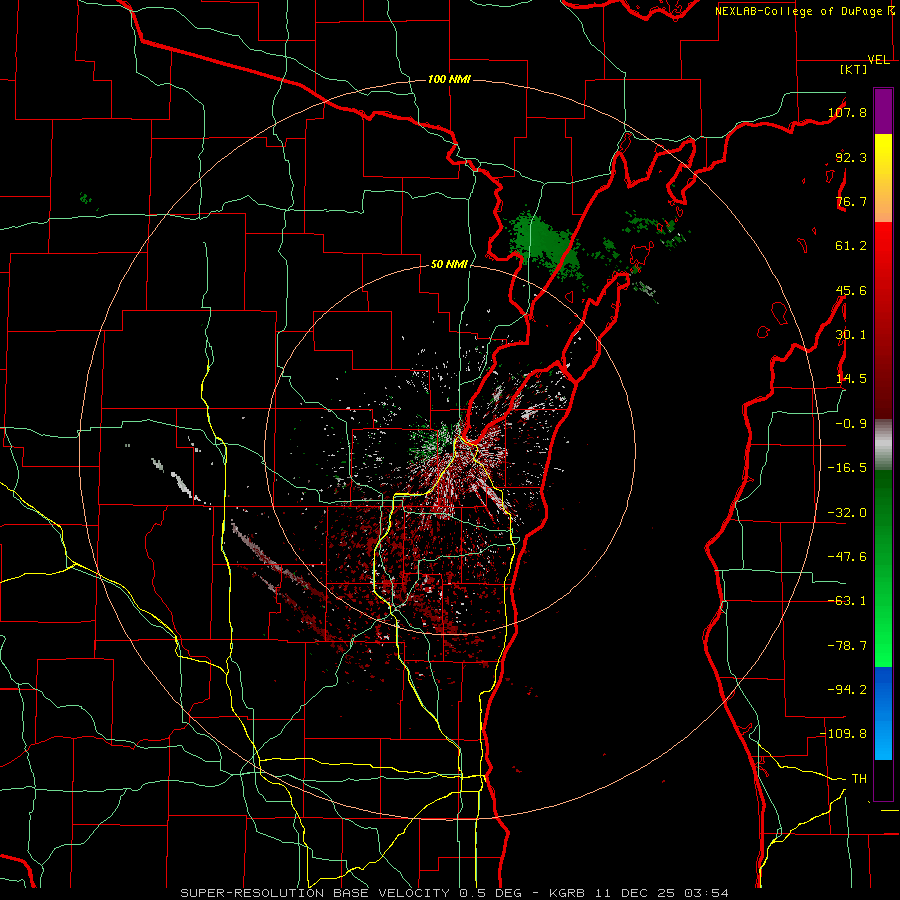Image resolution: width=900 pixels, height=900 pixels.
Task: Click the -94.2 velocity scale value
Action: 847,689
